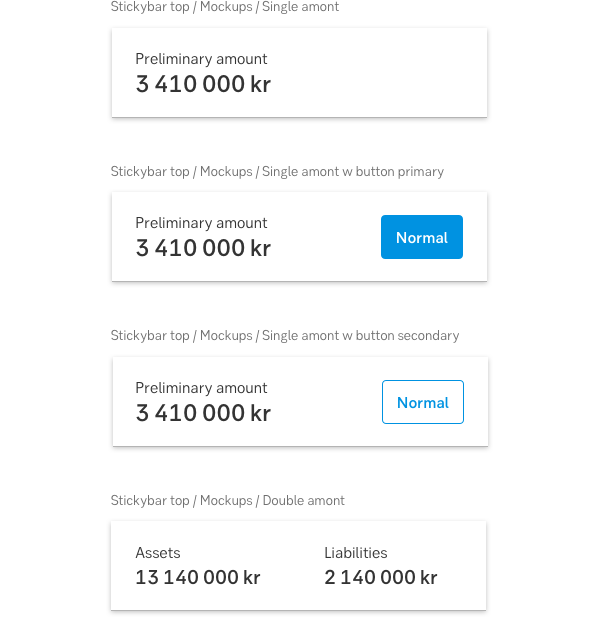The width and height of the screenshot is (600, 617).
Task: Select the Single amont mockup title
Action: [224, 7]
